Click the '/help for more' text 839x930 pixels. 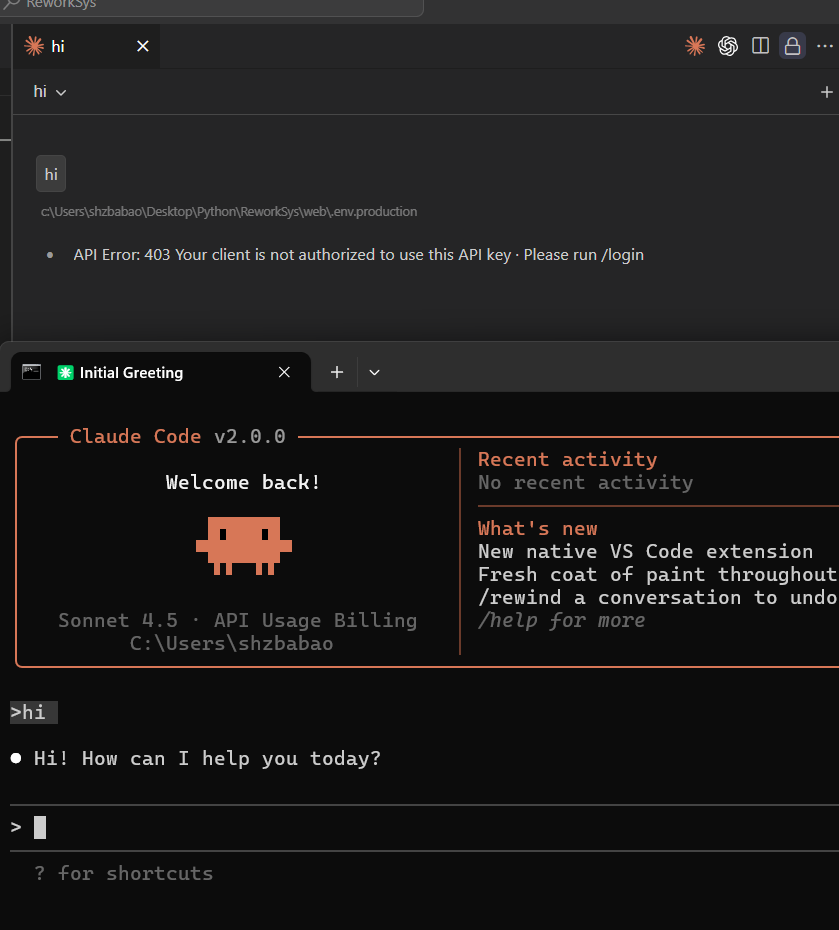click(x=561, y=620)
